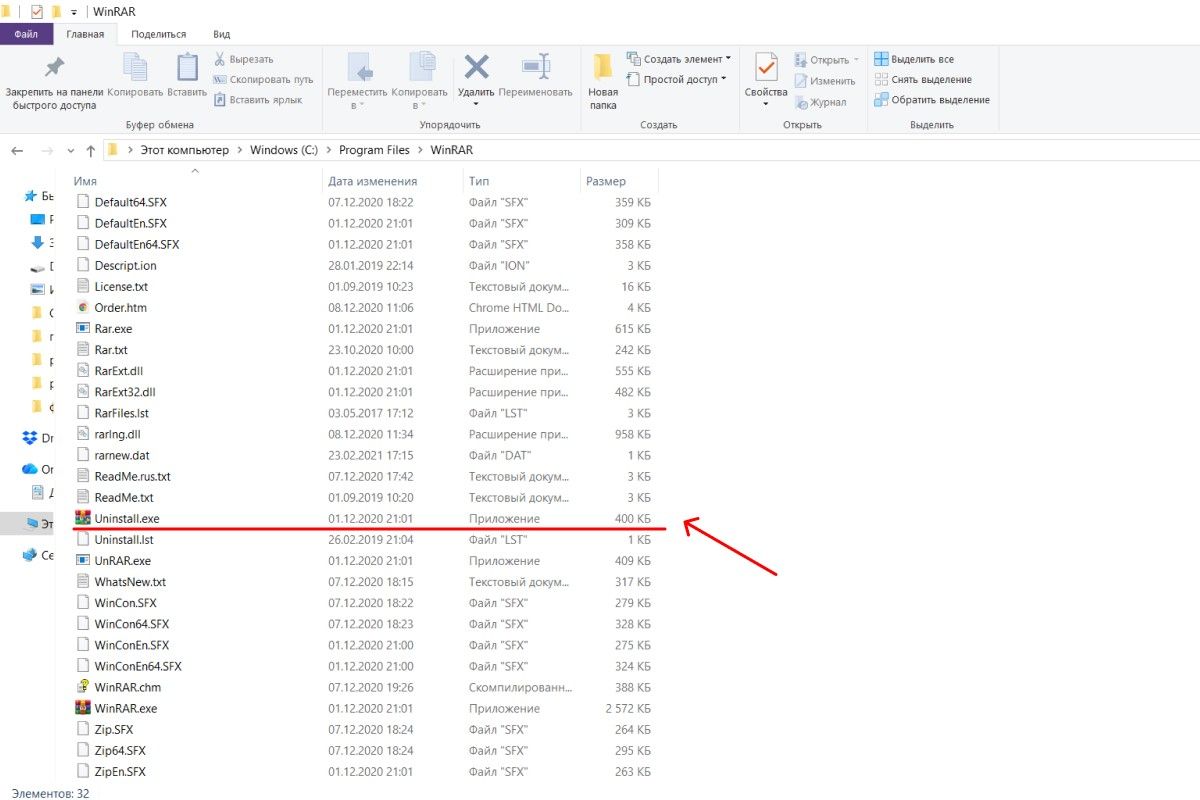This screenshot has height=800, width=1200.
Task: Switch to the Share (Поделиться) ribbon tab
Action: (158, 34)
